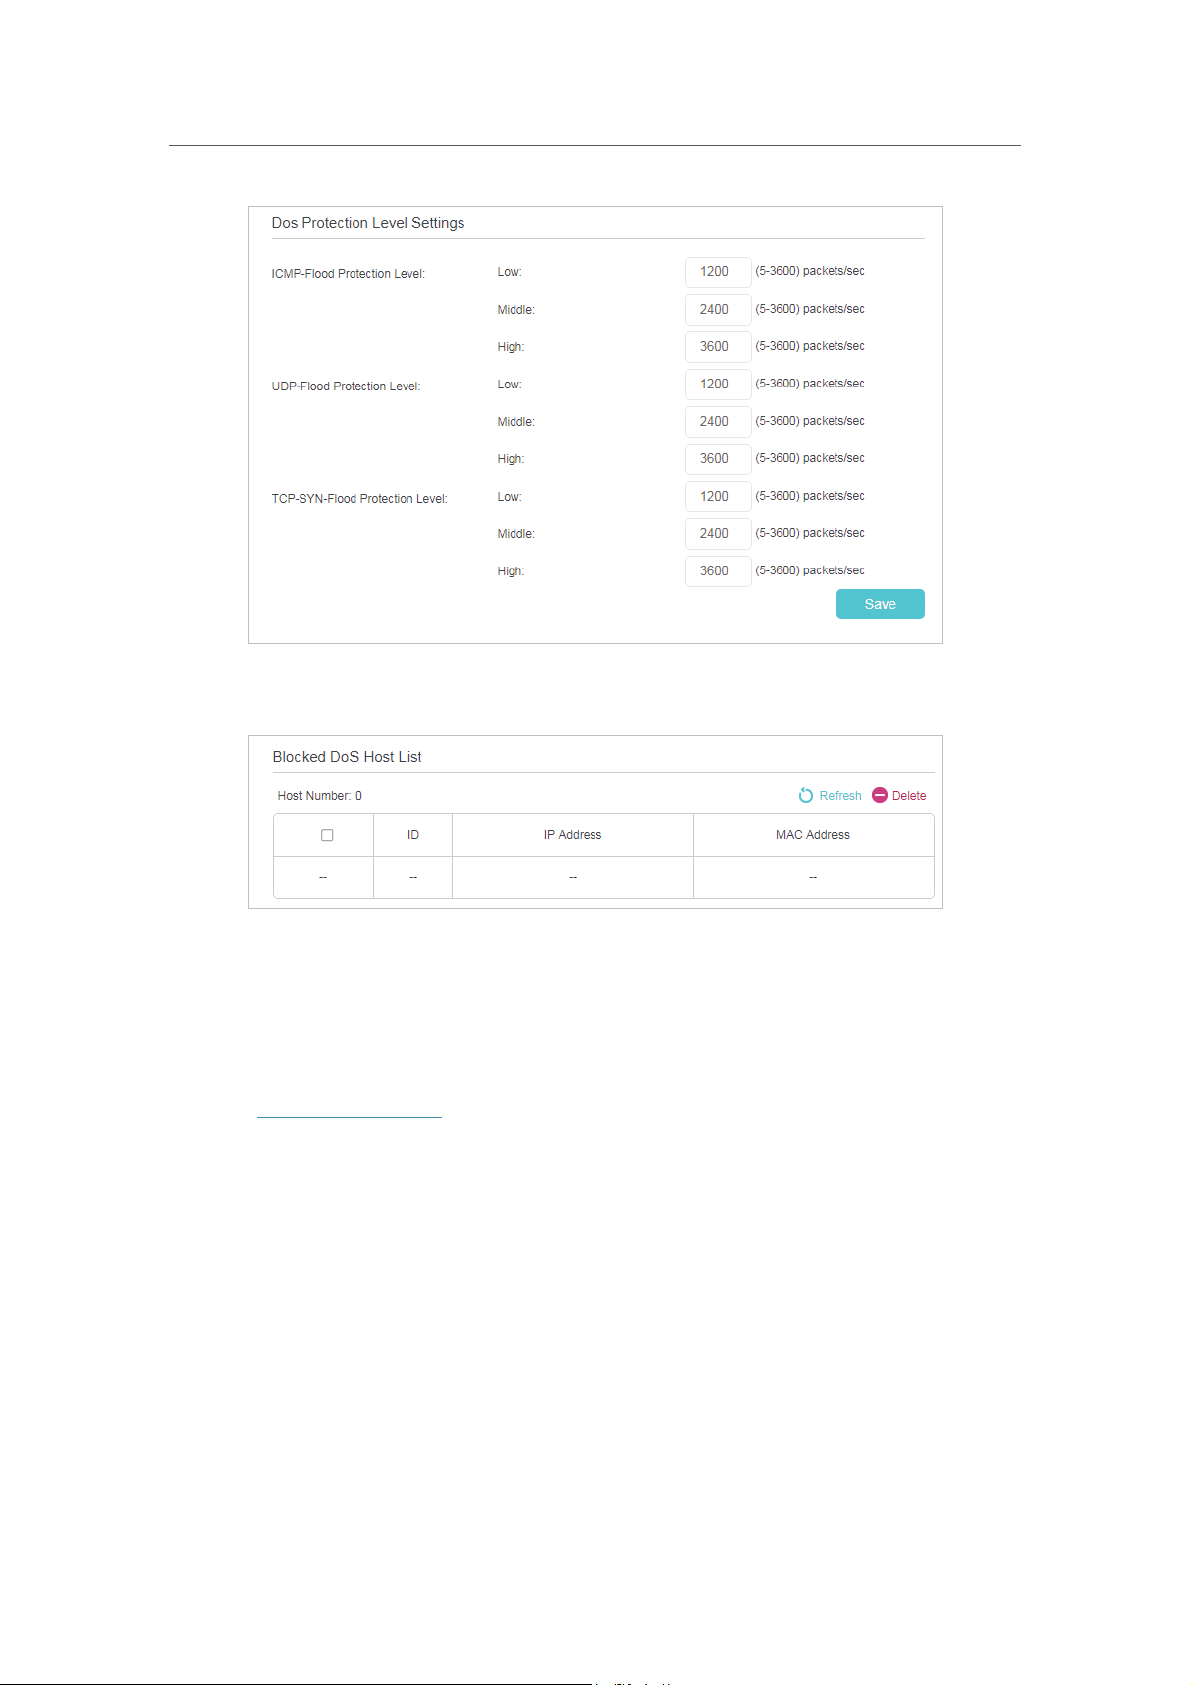Click the Delete link text
The width and height of the screenshot is (1191, 1685).
click(909, 796)
